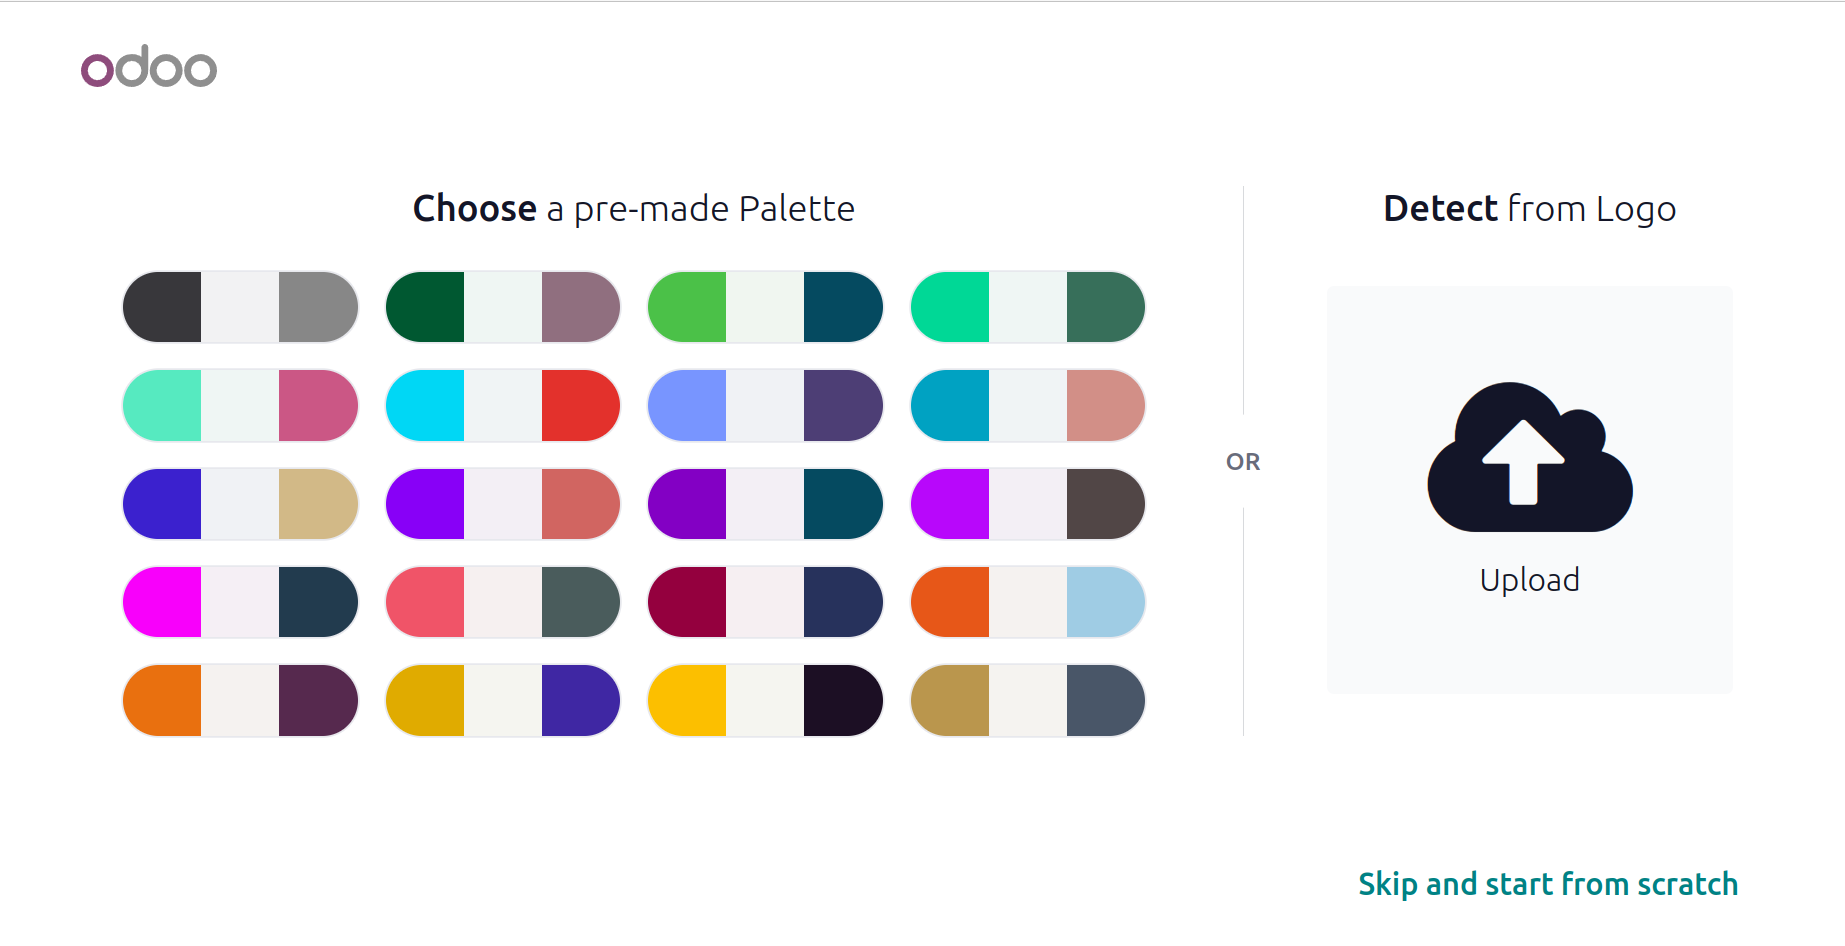
Task: Choose the mint aqua and pink palette
Action: tap(240, 406)
